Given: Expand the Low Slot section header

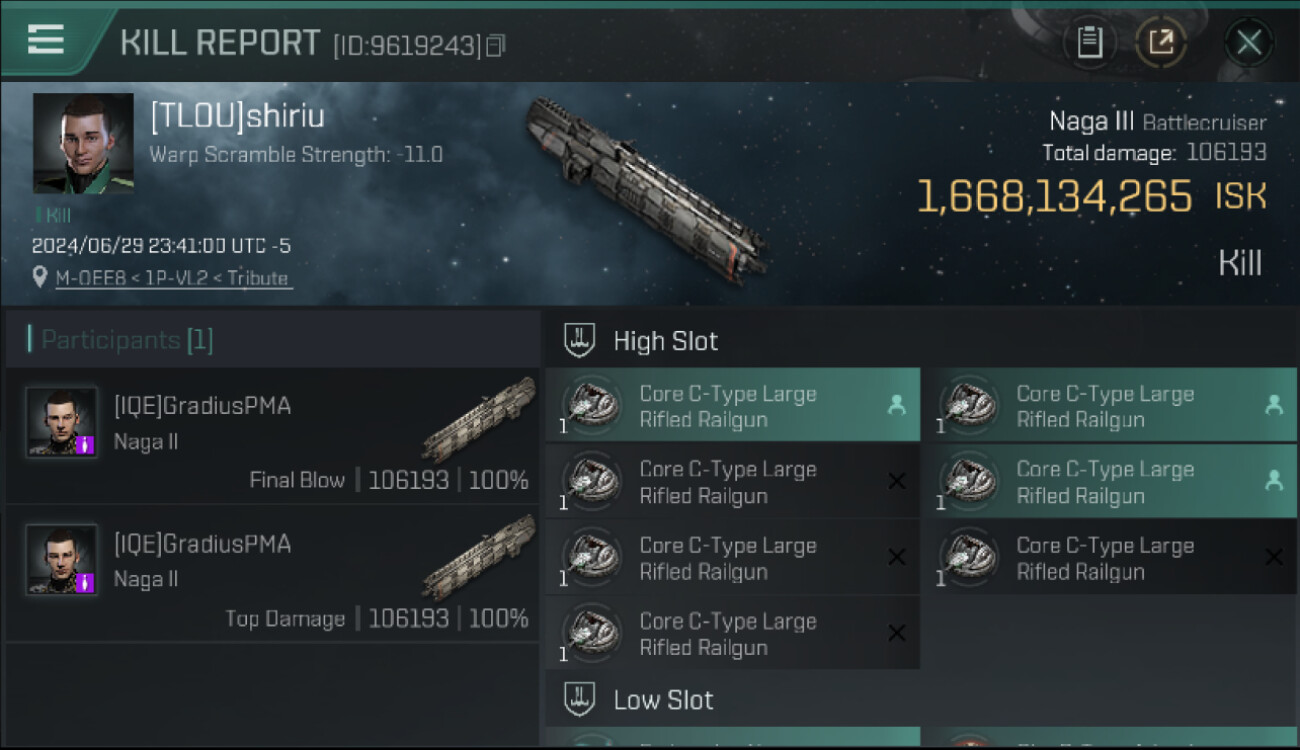Looking at the screenshot, I should (x=663, y=699).
